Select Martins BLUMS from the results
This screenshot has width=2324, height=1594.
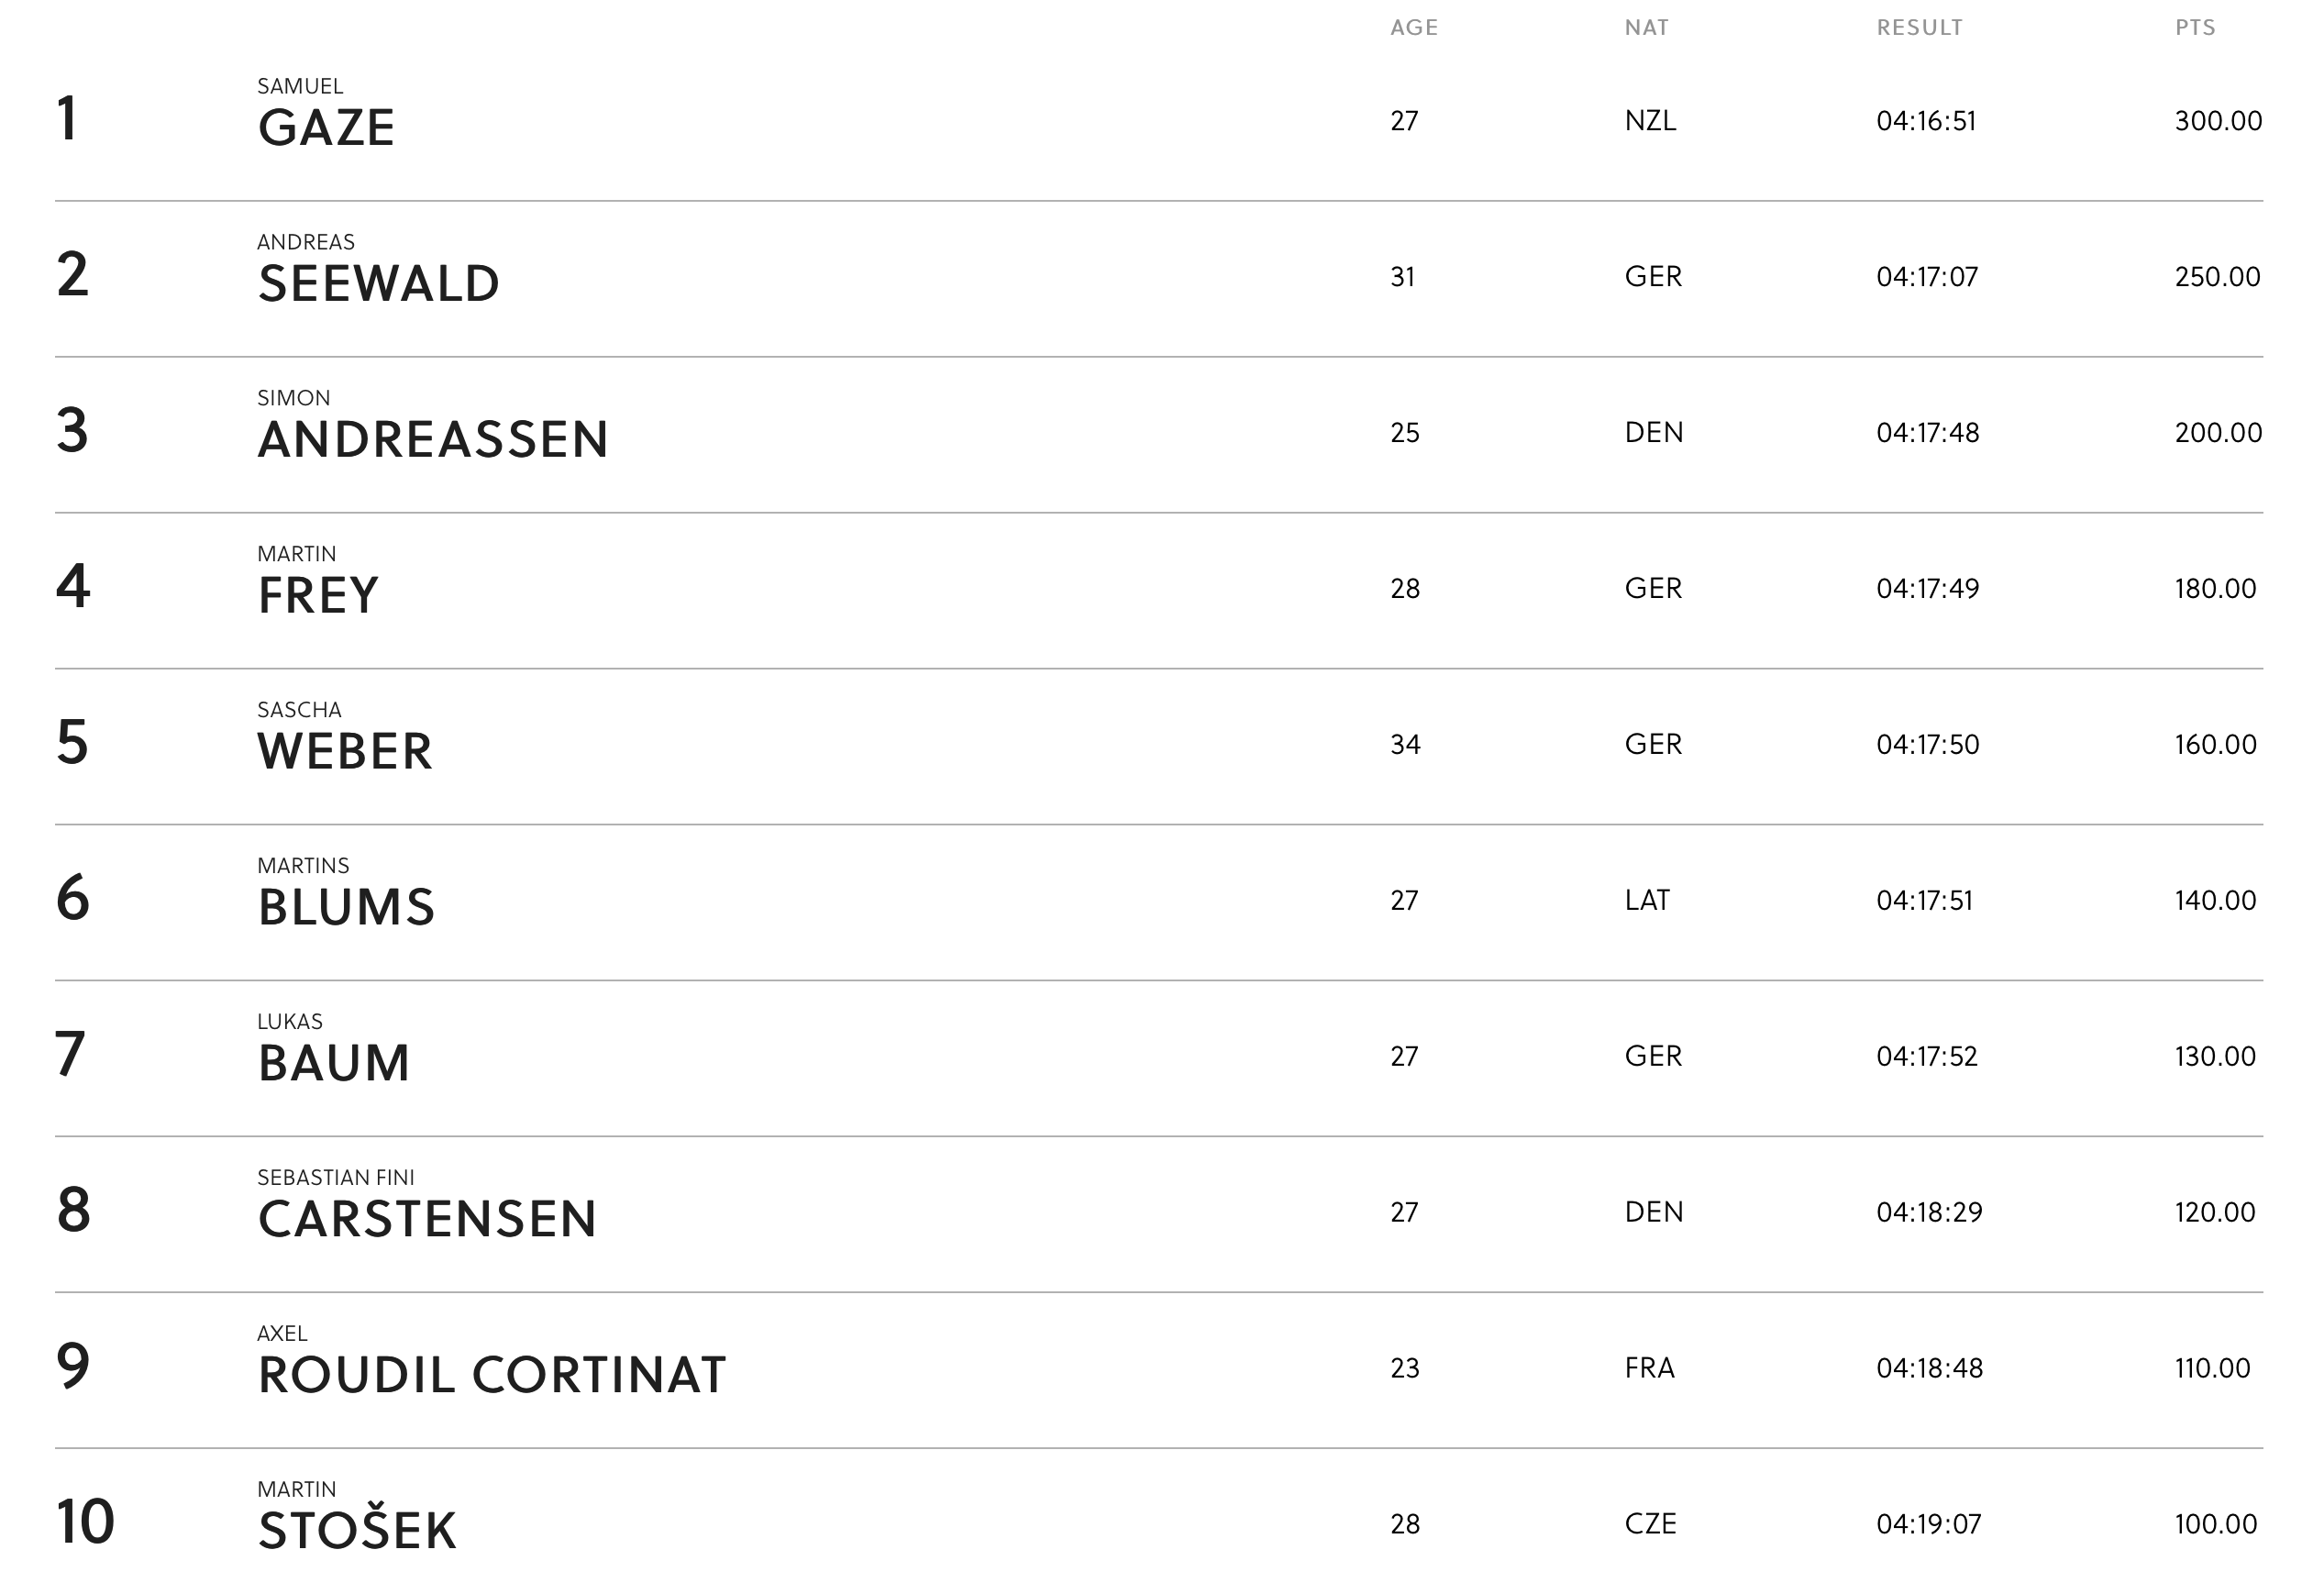coord(346,908)
